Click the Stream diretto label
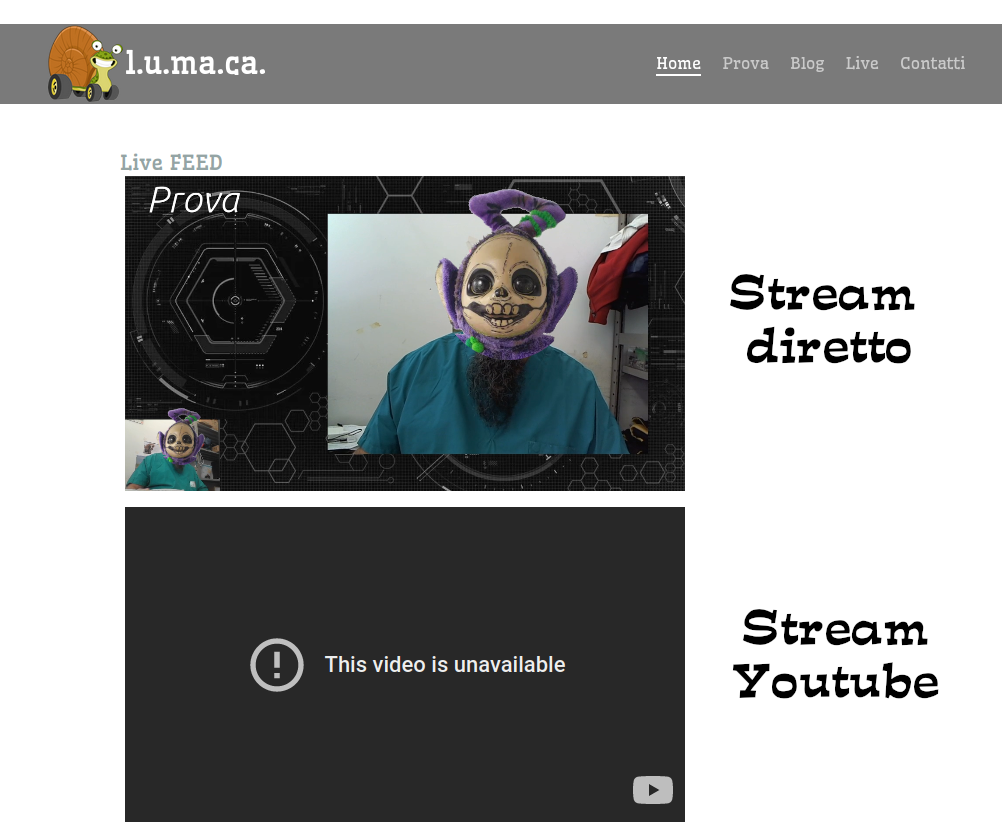1002x836 pixels. (x=823, y=319)
